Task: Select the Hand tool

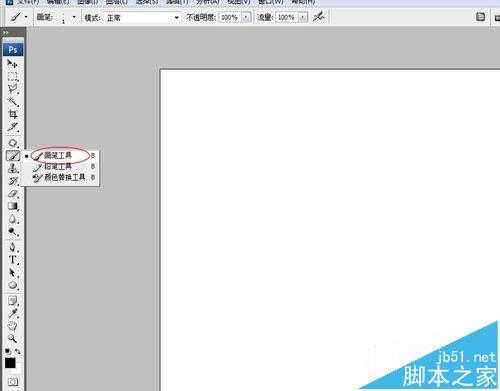Action: point(13,326)
